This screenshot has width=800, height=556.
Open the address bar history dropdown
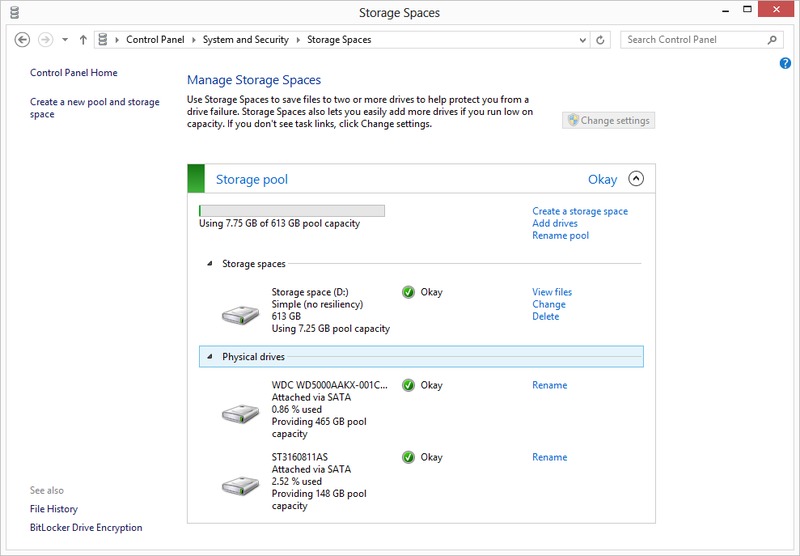pos(583,40)
